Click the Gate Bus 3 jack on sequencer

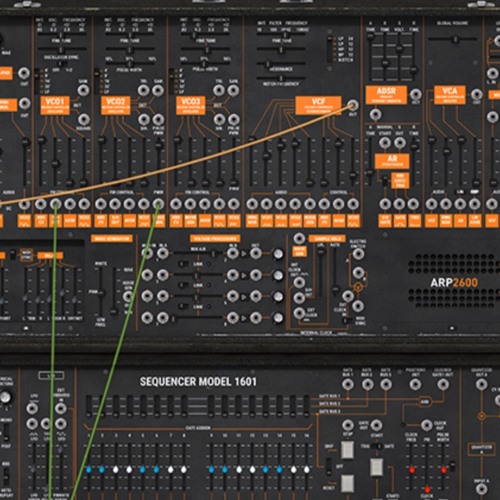click(x=386, y=384)
